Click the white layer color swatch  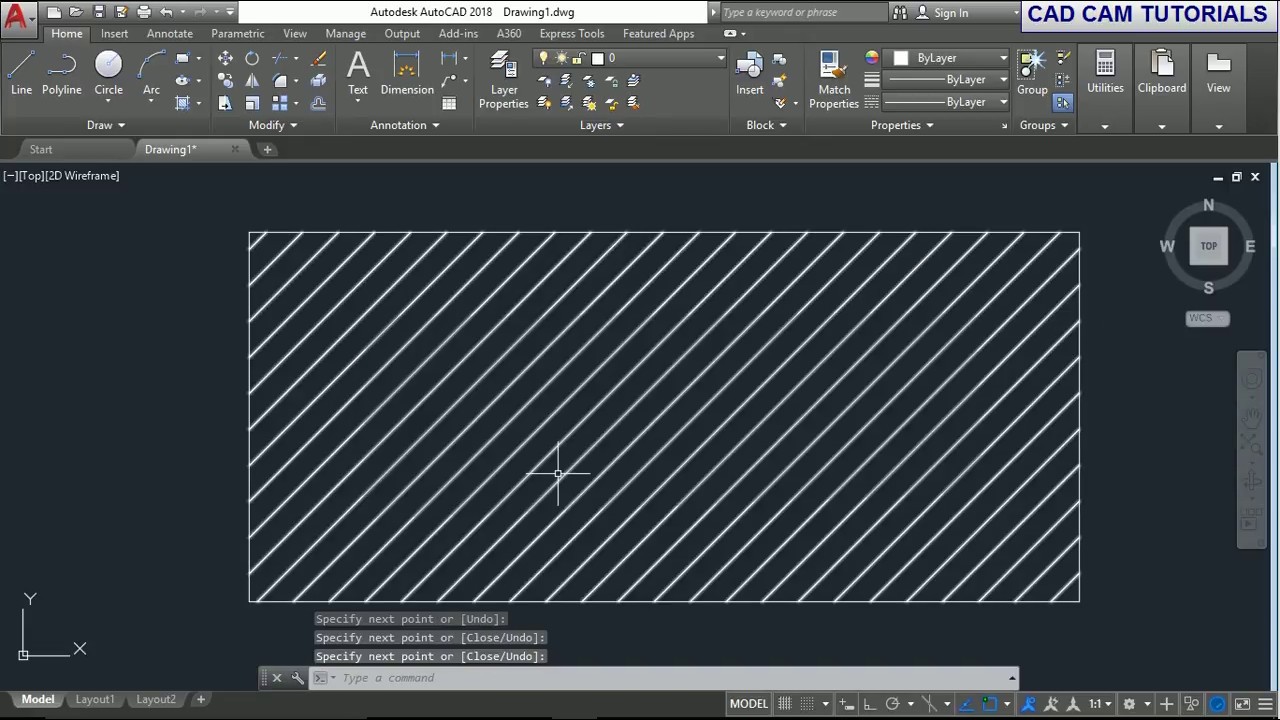coord(597,58)
